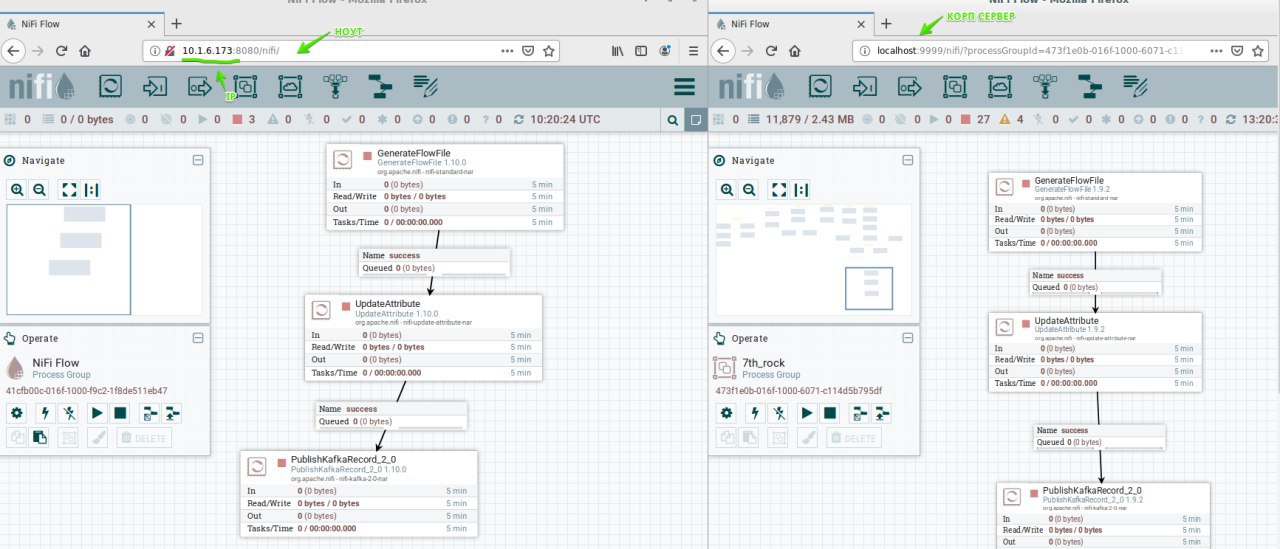The image size is (1280, 549).
Task: Add Funnel in left window's NiFi toolbar
Action: click(x=335, y=86)
